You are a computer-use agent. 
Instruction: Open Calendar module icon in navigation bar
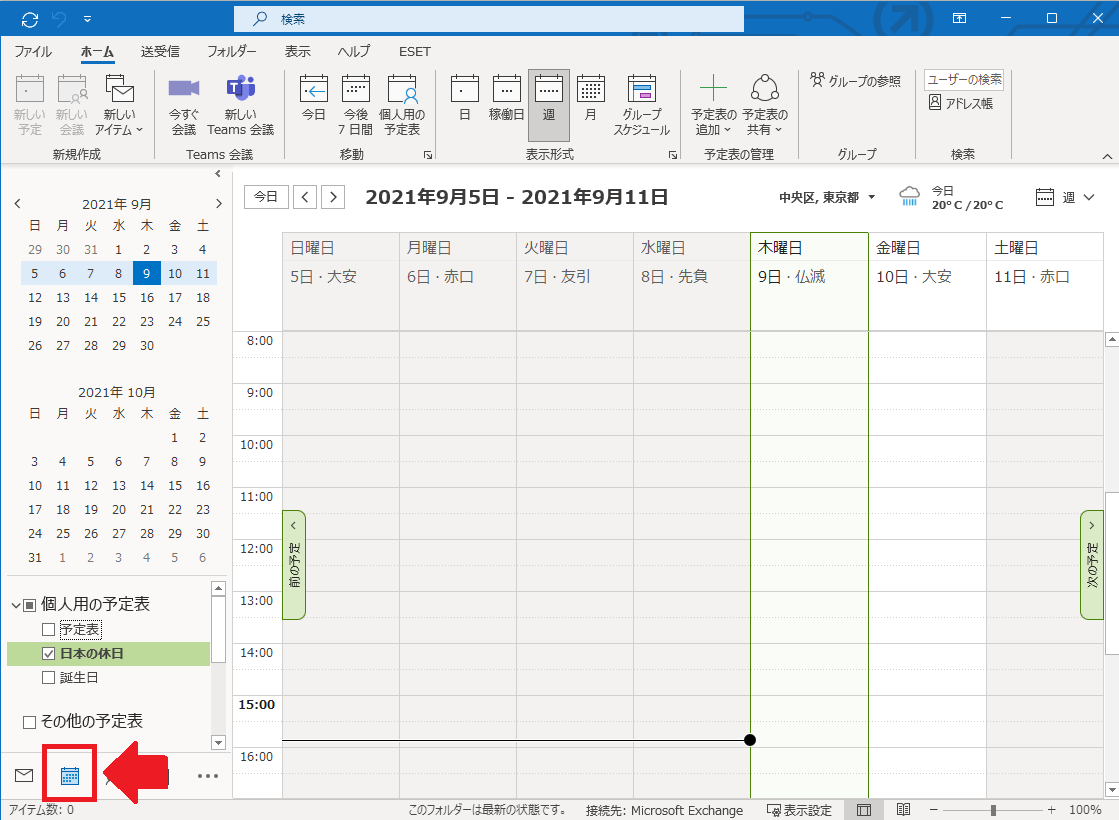pyautogui.click(x=69, y=775)
